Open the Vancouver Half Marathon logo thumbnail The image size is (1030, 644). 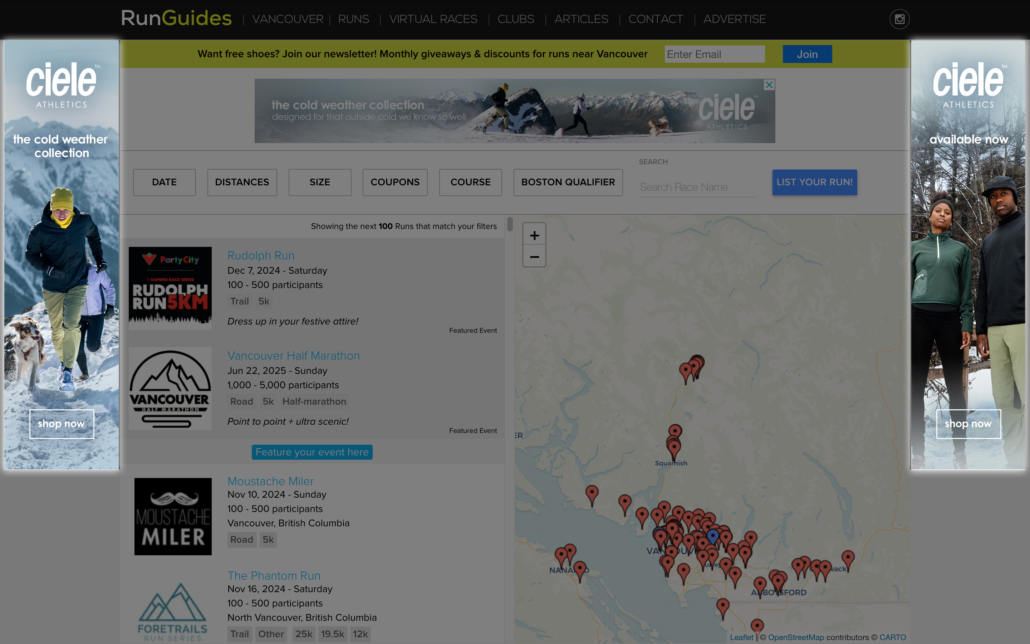[x=170, y=388]
